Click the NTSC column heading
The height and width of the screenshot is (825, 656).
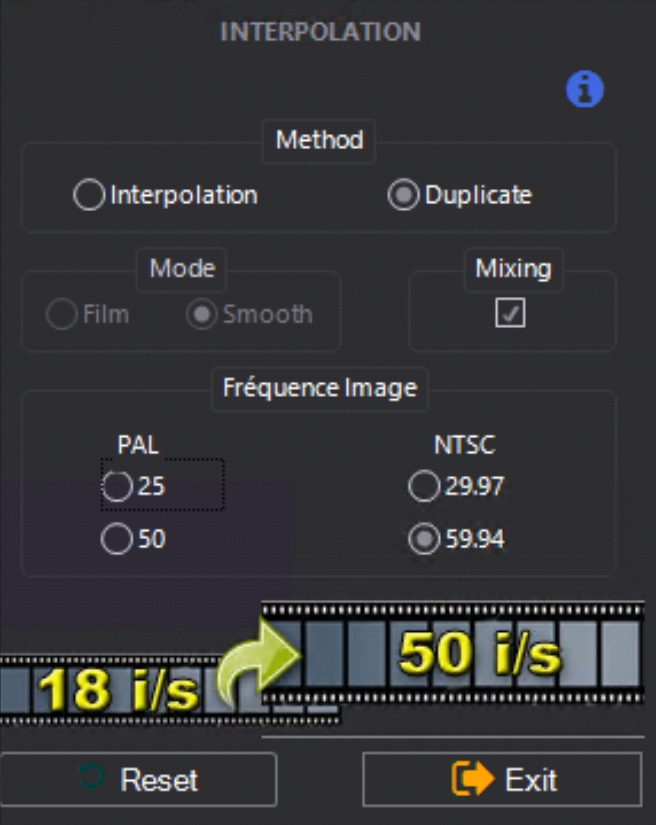coord(464,445)
